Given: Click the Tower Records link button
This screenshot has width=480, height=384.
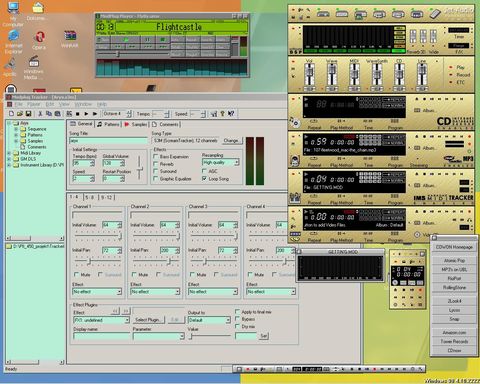Looking at the screenshot, I should click(x=454, y=341).
